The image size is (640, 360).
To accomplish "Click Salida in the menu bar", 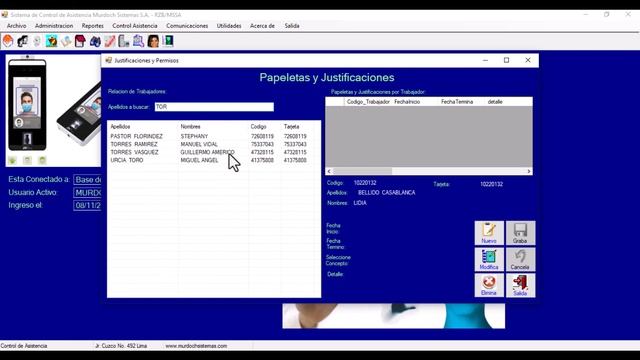I will click(292, 26).
